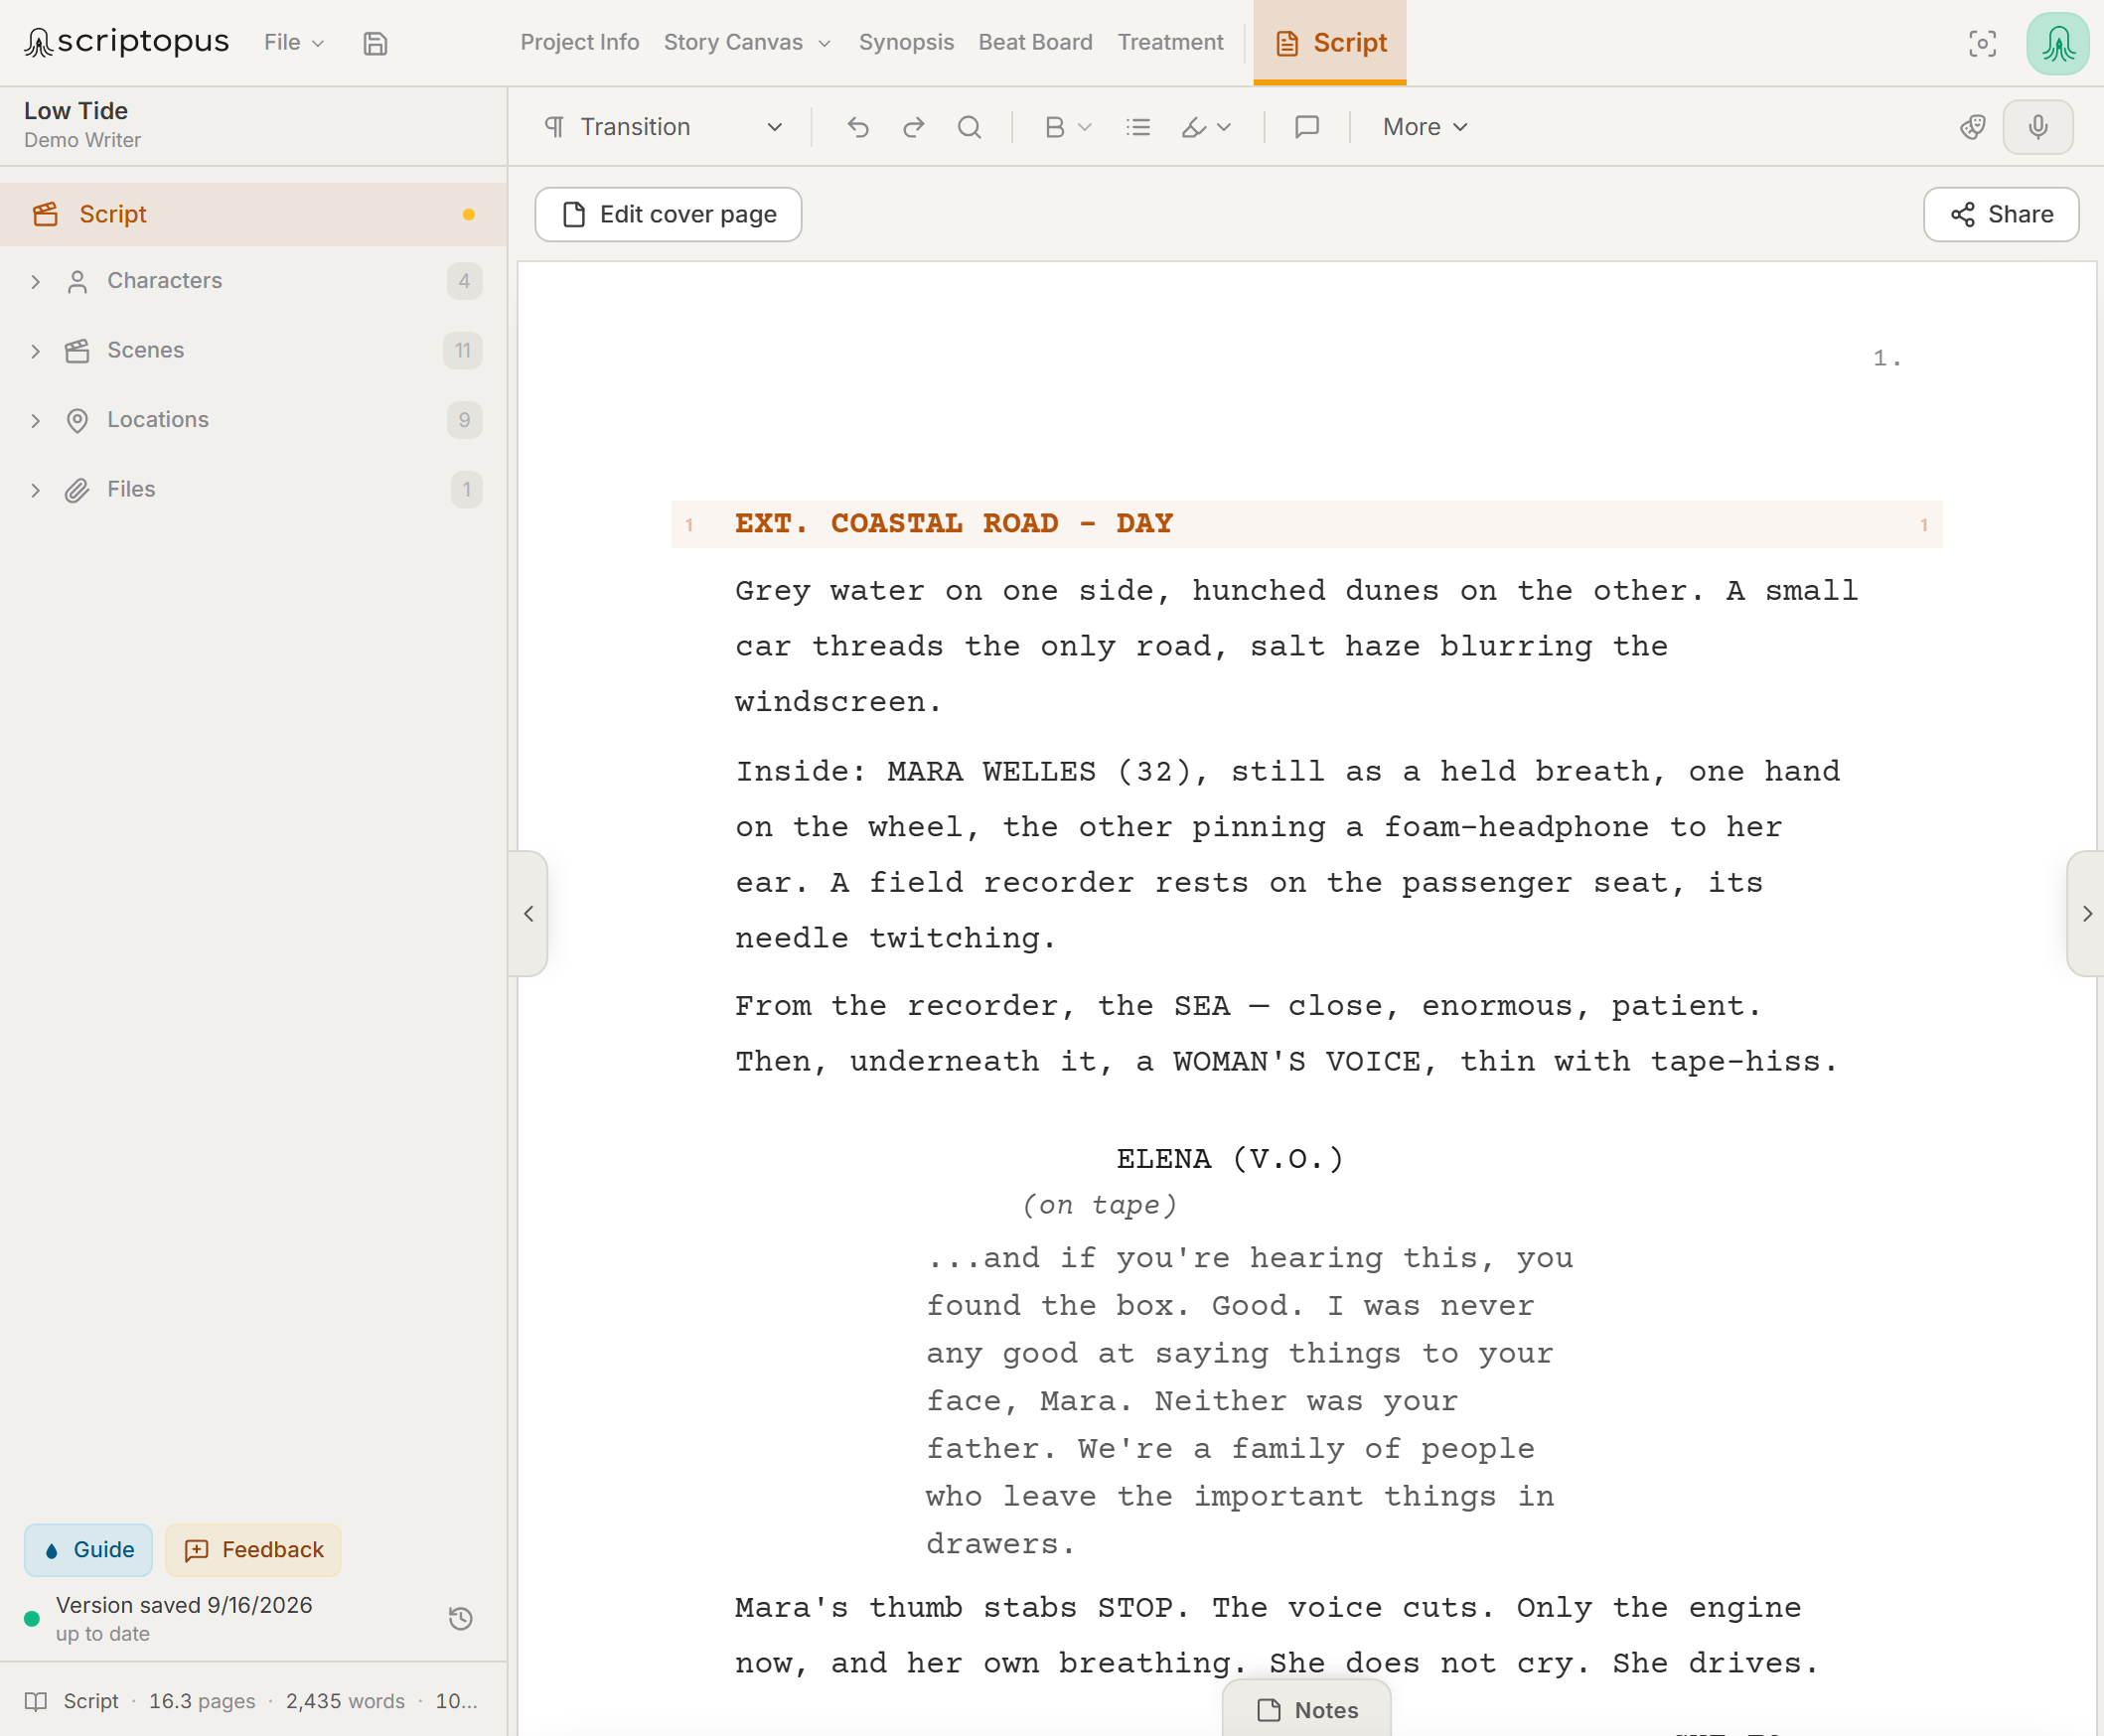Select the active Script tab
Image resolution: width=2104 pixels, height=1736 pixels.
[1330, 43]
